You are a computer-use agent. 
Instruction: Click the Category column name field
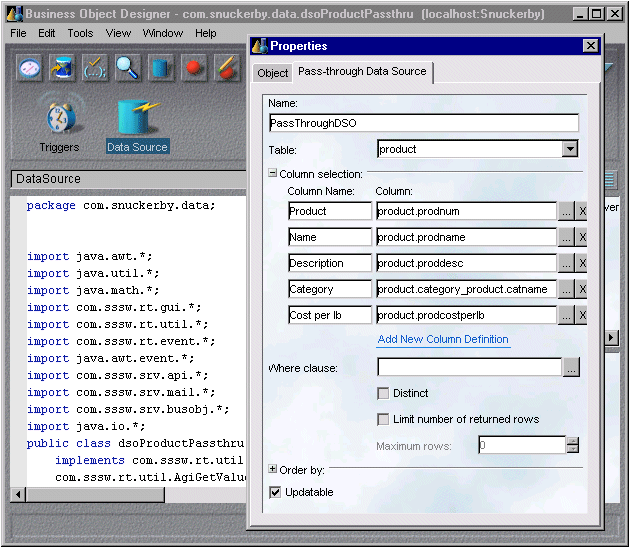(x=330, y=289)
